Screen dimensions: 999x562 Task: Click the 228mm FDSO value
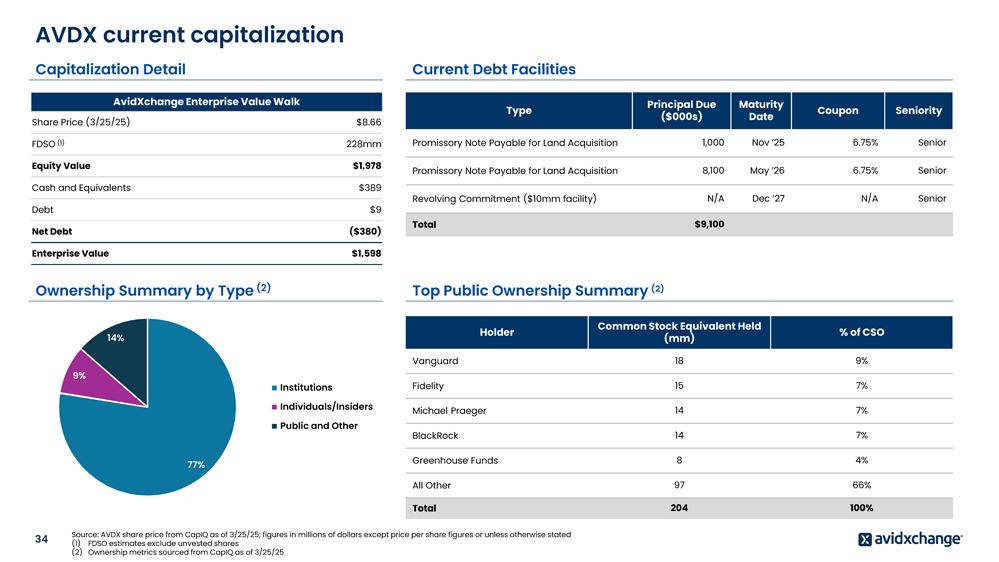364,144
